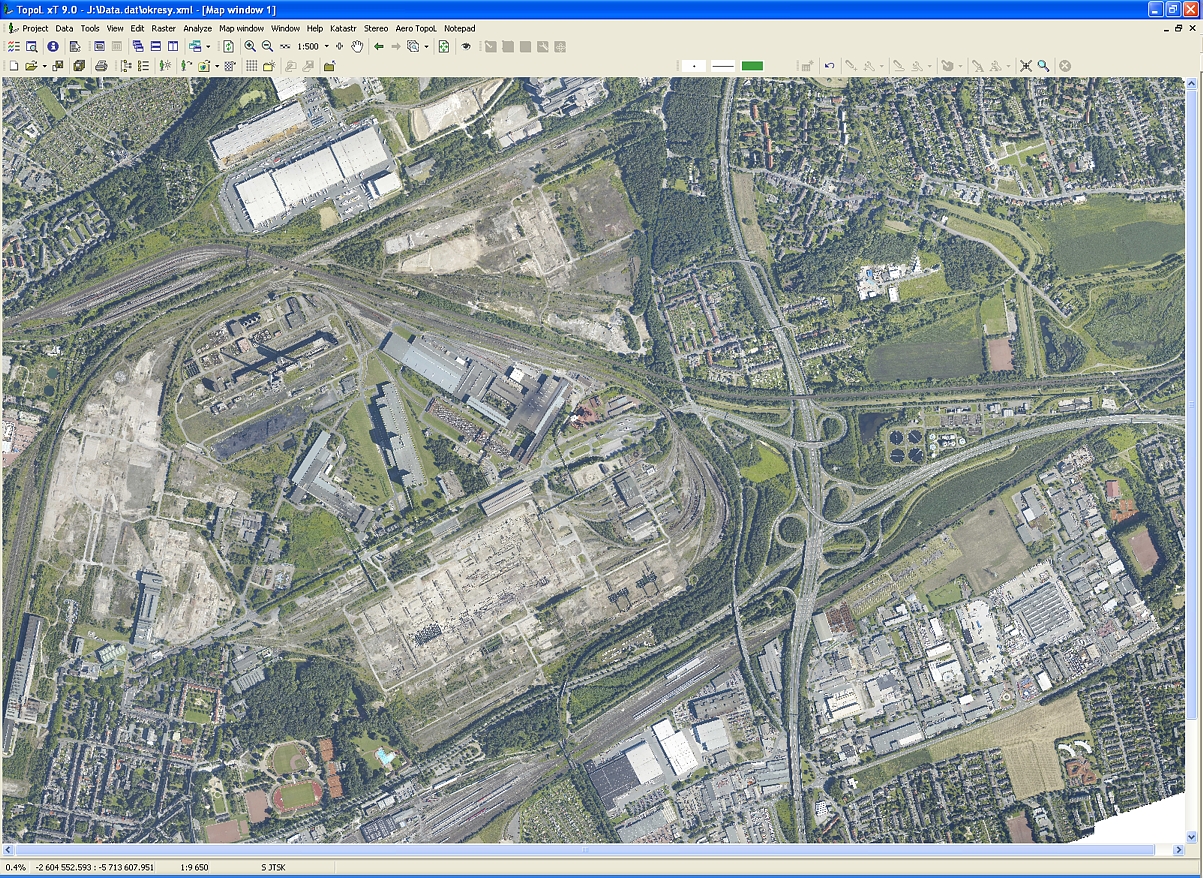This screenshot has height=878, width=1203.
Task: Click the zoom in magnifier icon
Action: pyautogui.click(x=250, y=47)
